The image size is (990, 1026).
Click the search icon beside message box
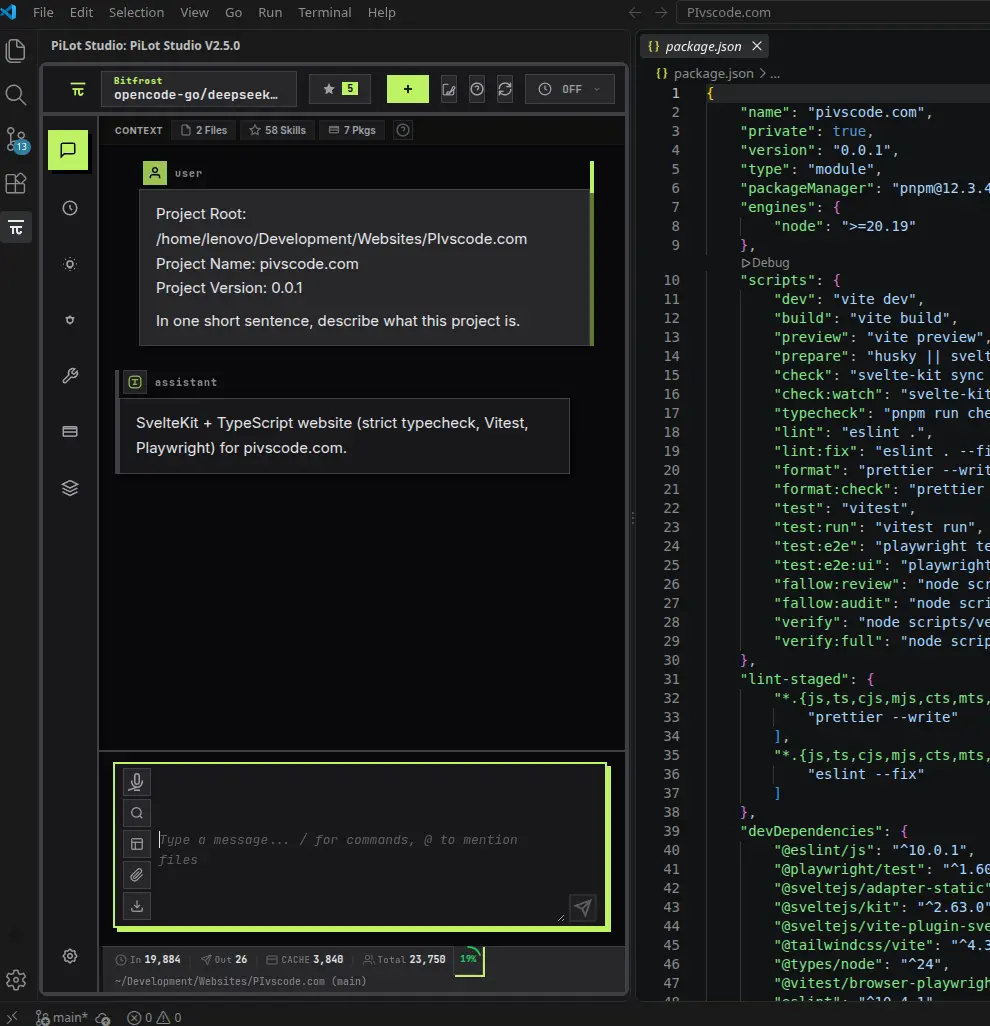pos(137,813)
